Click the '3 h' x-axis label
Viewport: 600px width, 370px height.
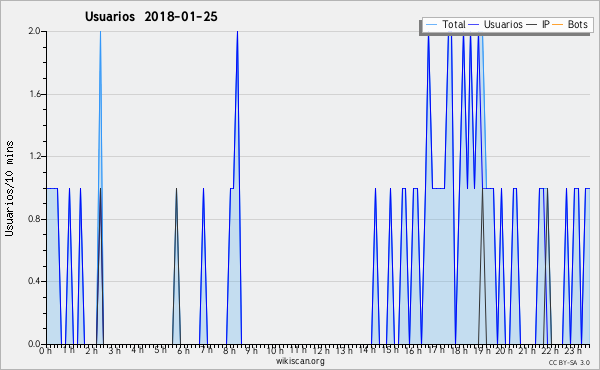[x=114, y=351]
